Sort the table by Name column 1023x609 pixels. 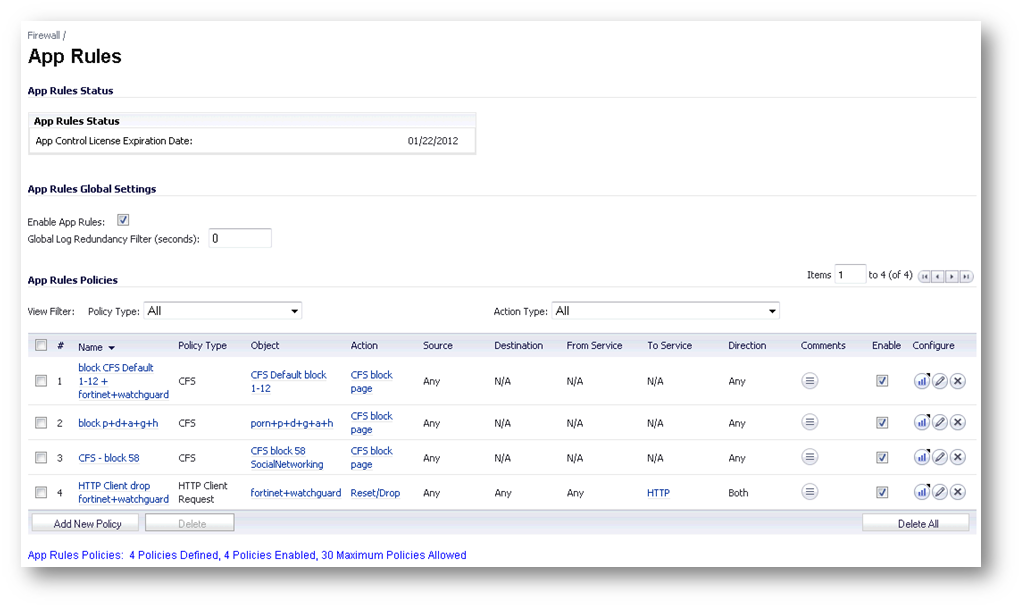(91, 346)
